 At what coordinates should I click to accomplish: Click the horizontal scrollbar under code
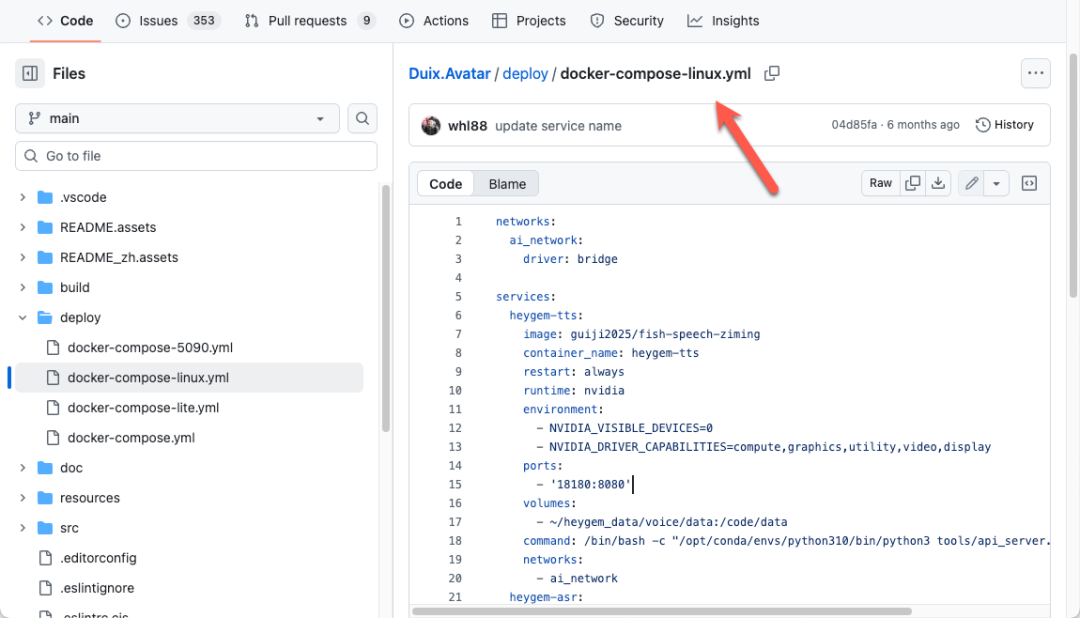[660, 611]
